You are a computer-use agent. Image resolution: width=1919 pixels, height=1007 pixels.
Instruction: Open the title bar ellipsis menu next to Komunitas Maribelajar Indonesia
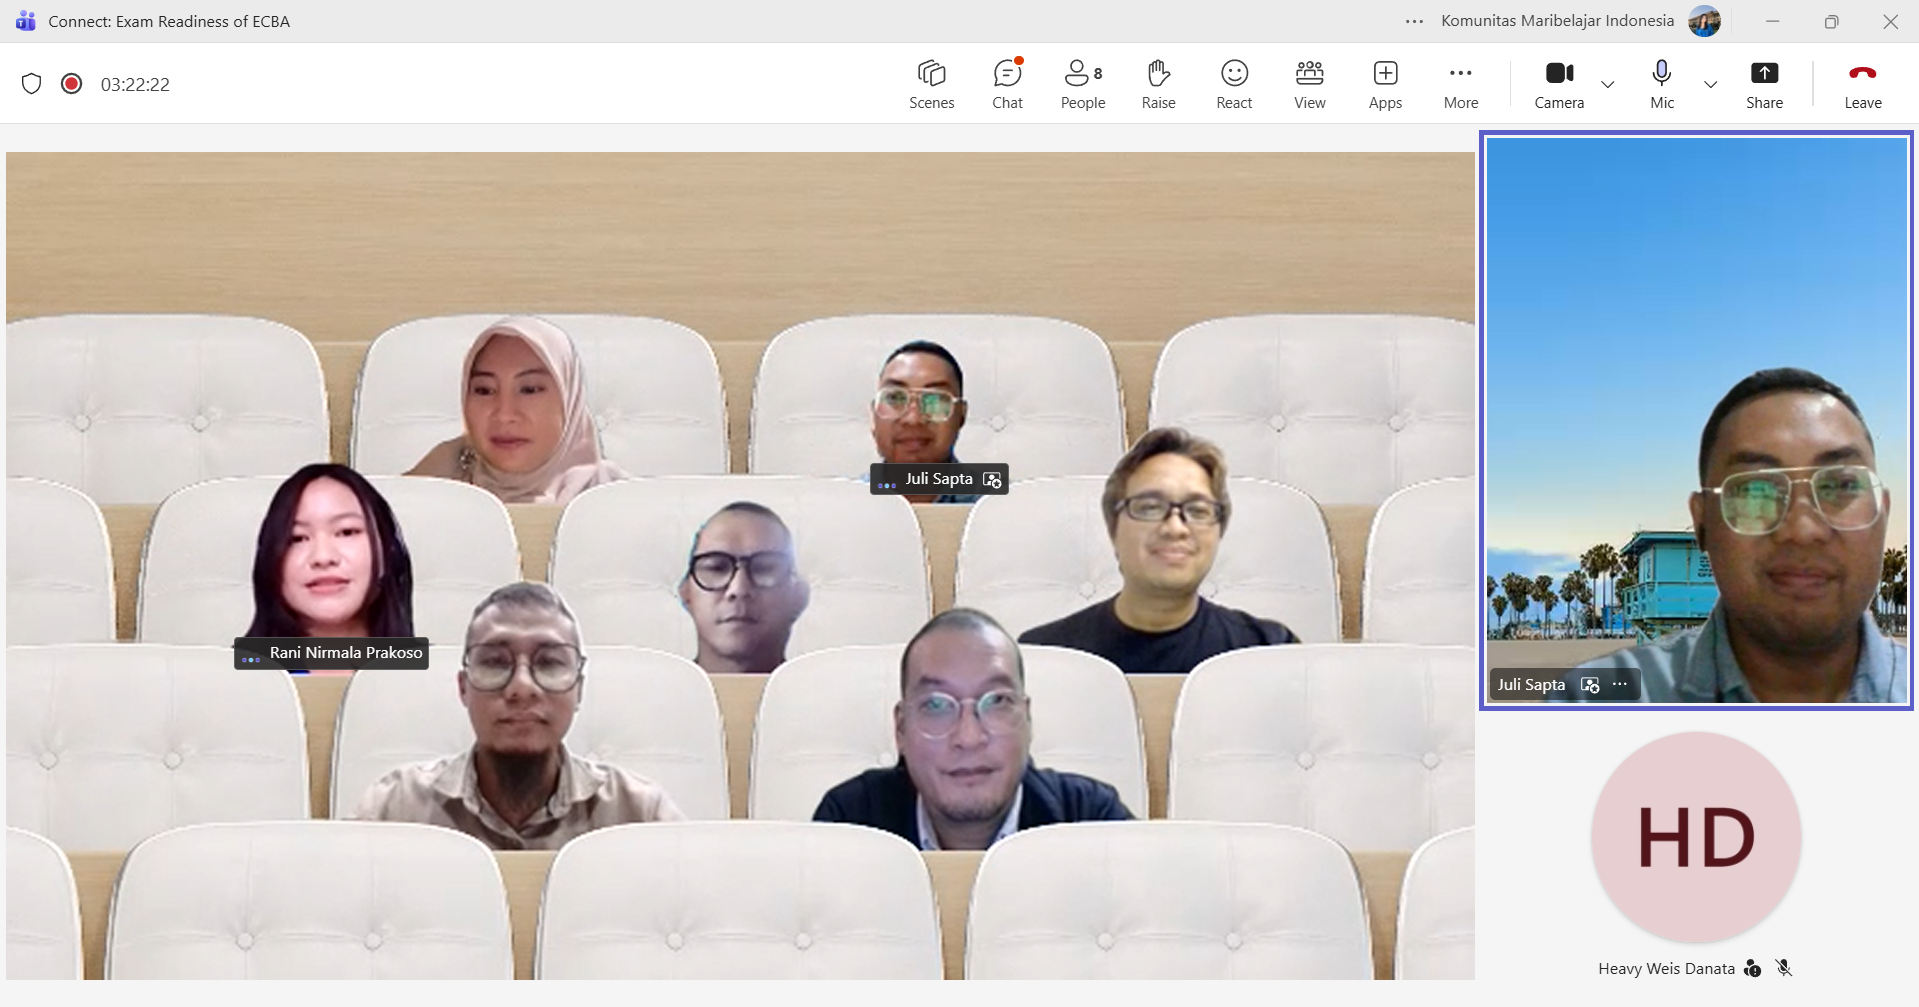tap(1413, 20)
